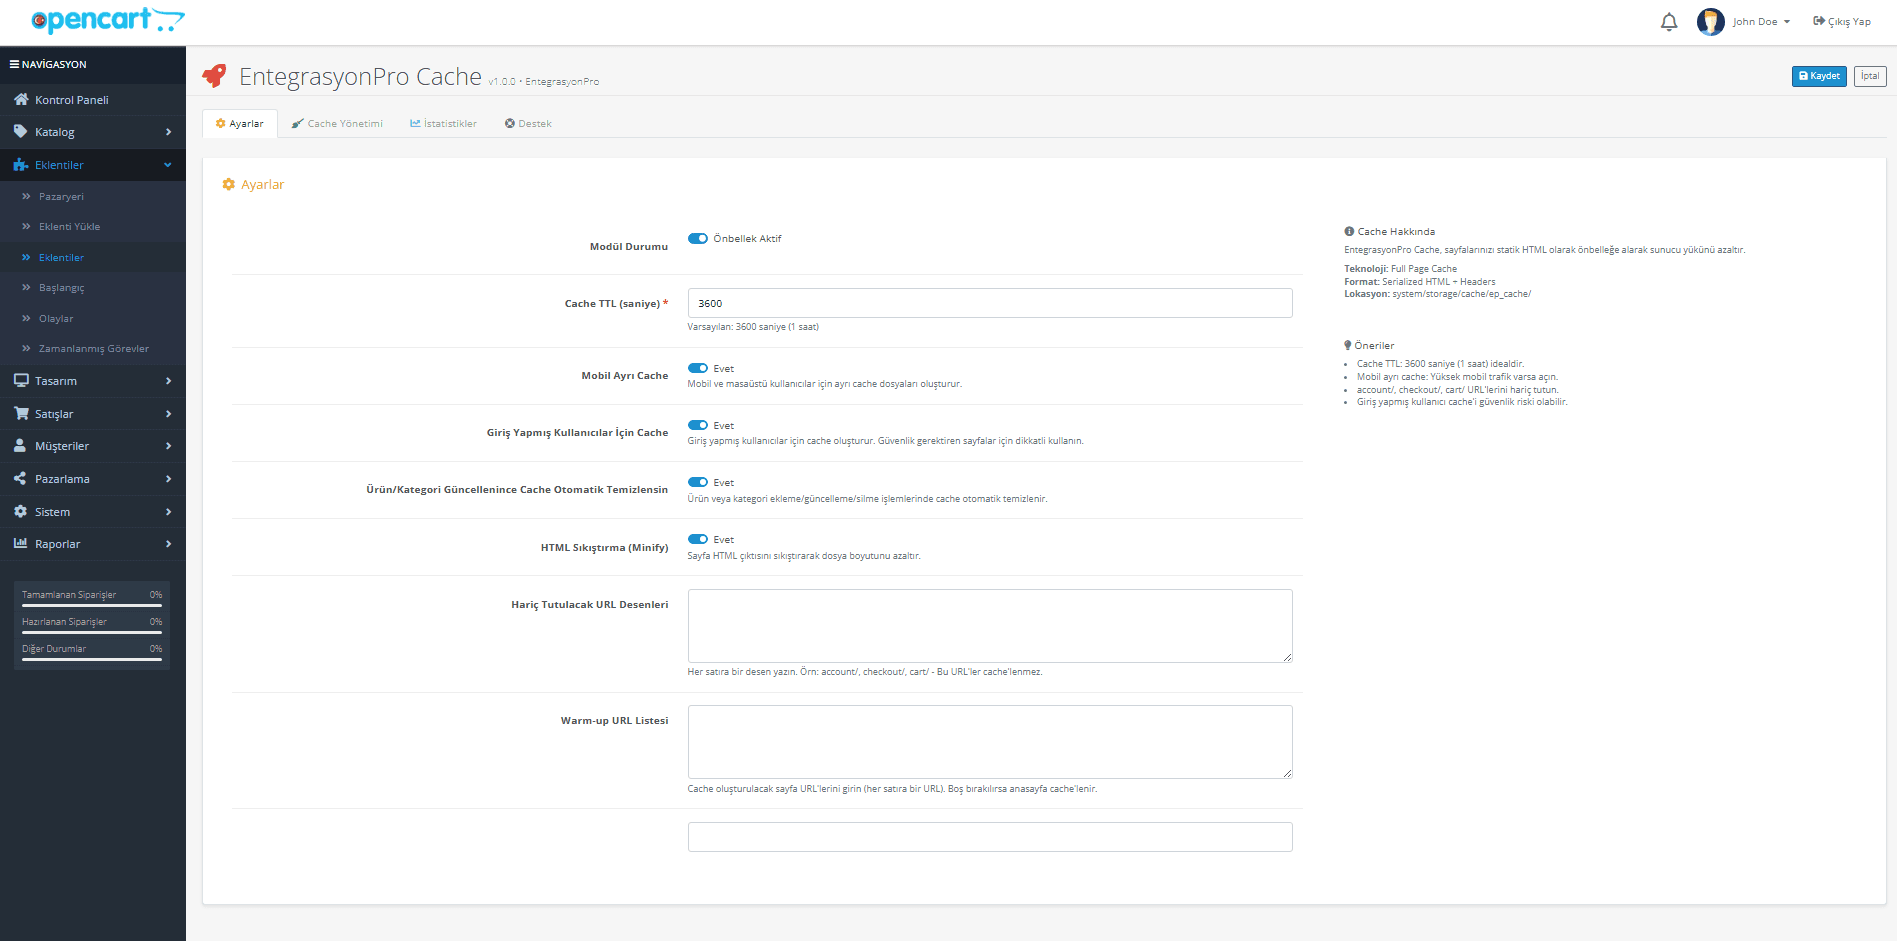Expand the Müşteriler menu chevron
The height and width of the screenshot is (941, 1897).
click(x=168, y=446)
